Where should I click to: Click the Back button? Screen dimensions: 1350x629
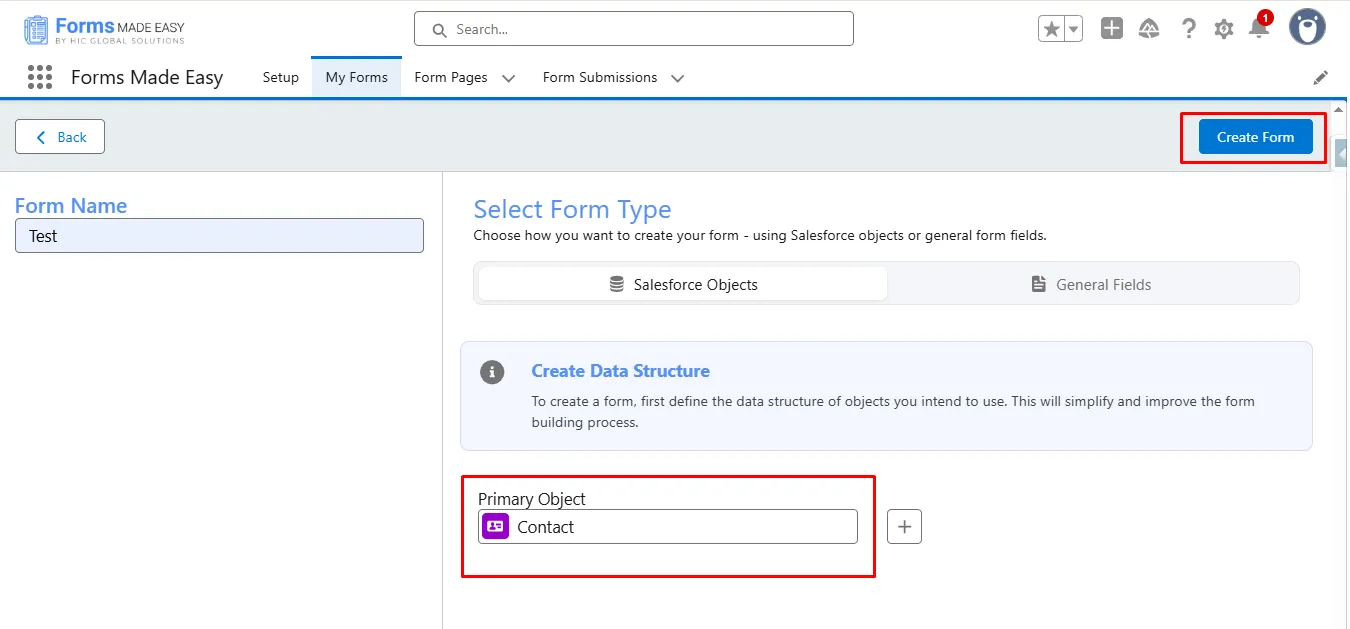[60, 137]
